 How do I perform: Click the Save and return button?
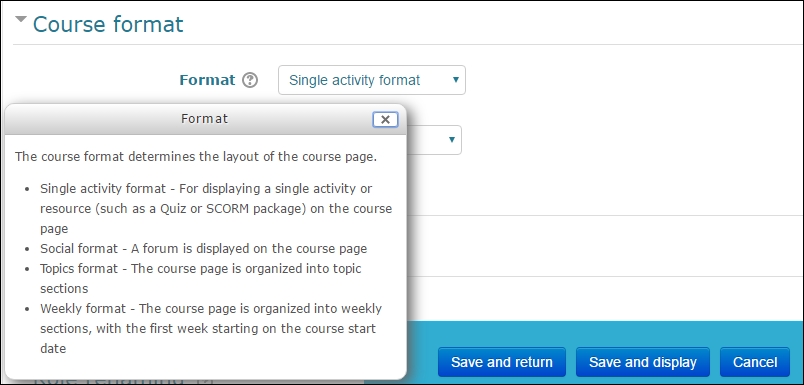pyautogui.click(x=501, y=362)
